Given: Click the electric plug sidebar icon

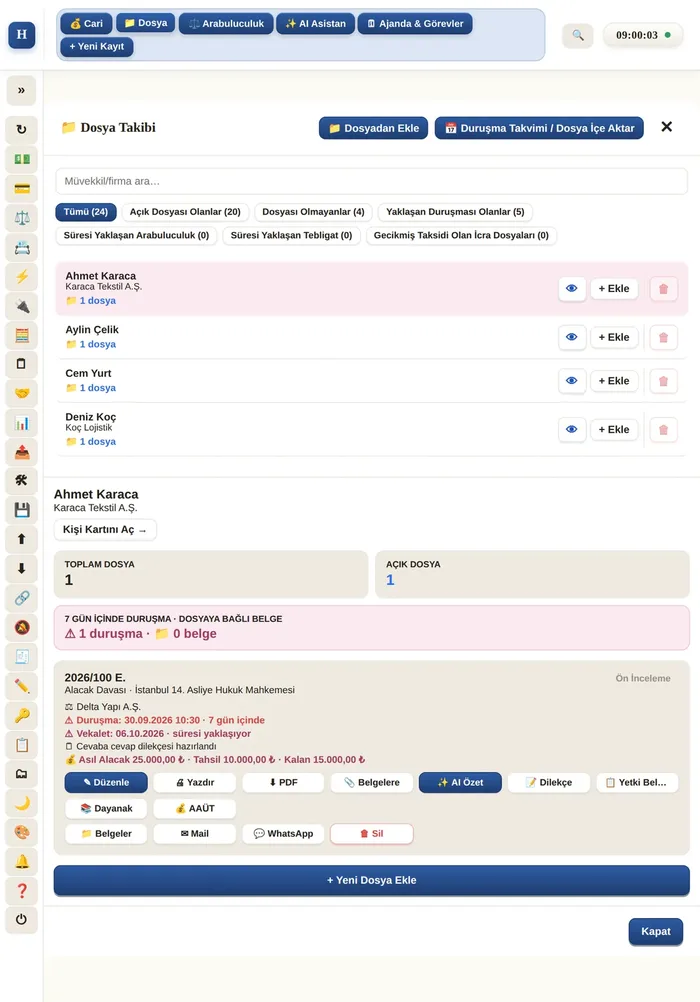Looking at the screenshot, I should point(22,306).
